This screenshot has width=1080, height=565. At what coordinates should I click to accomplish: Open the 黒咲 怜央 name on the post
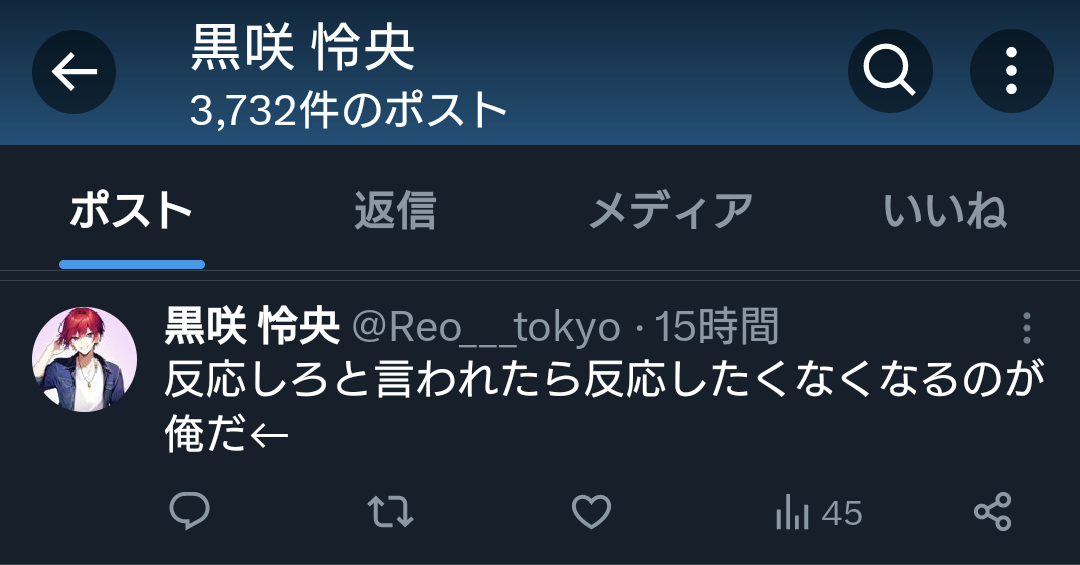tap(252, 327)
